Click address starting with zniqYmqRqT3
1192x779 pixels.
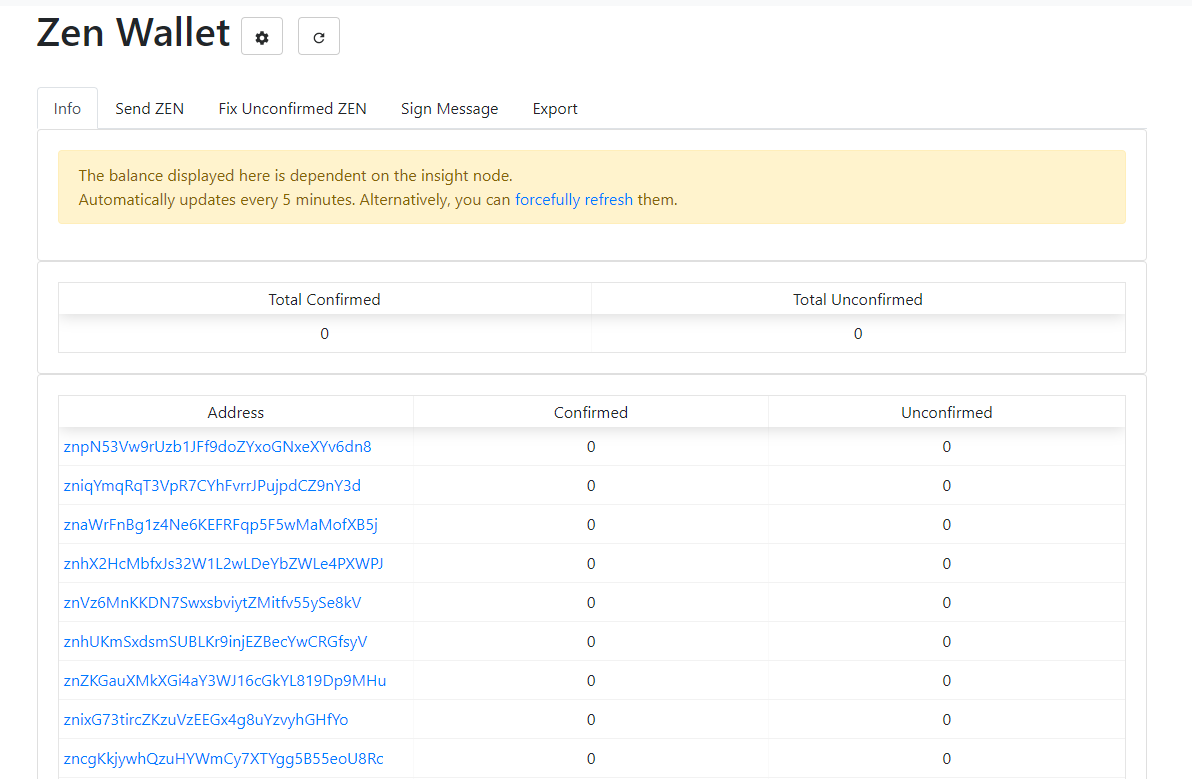[212, 486]
